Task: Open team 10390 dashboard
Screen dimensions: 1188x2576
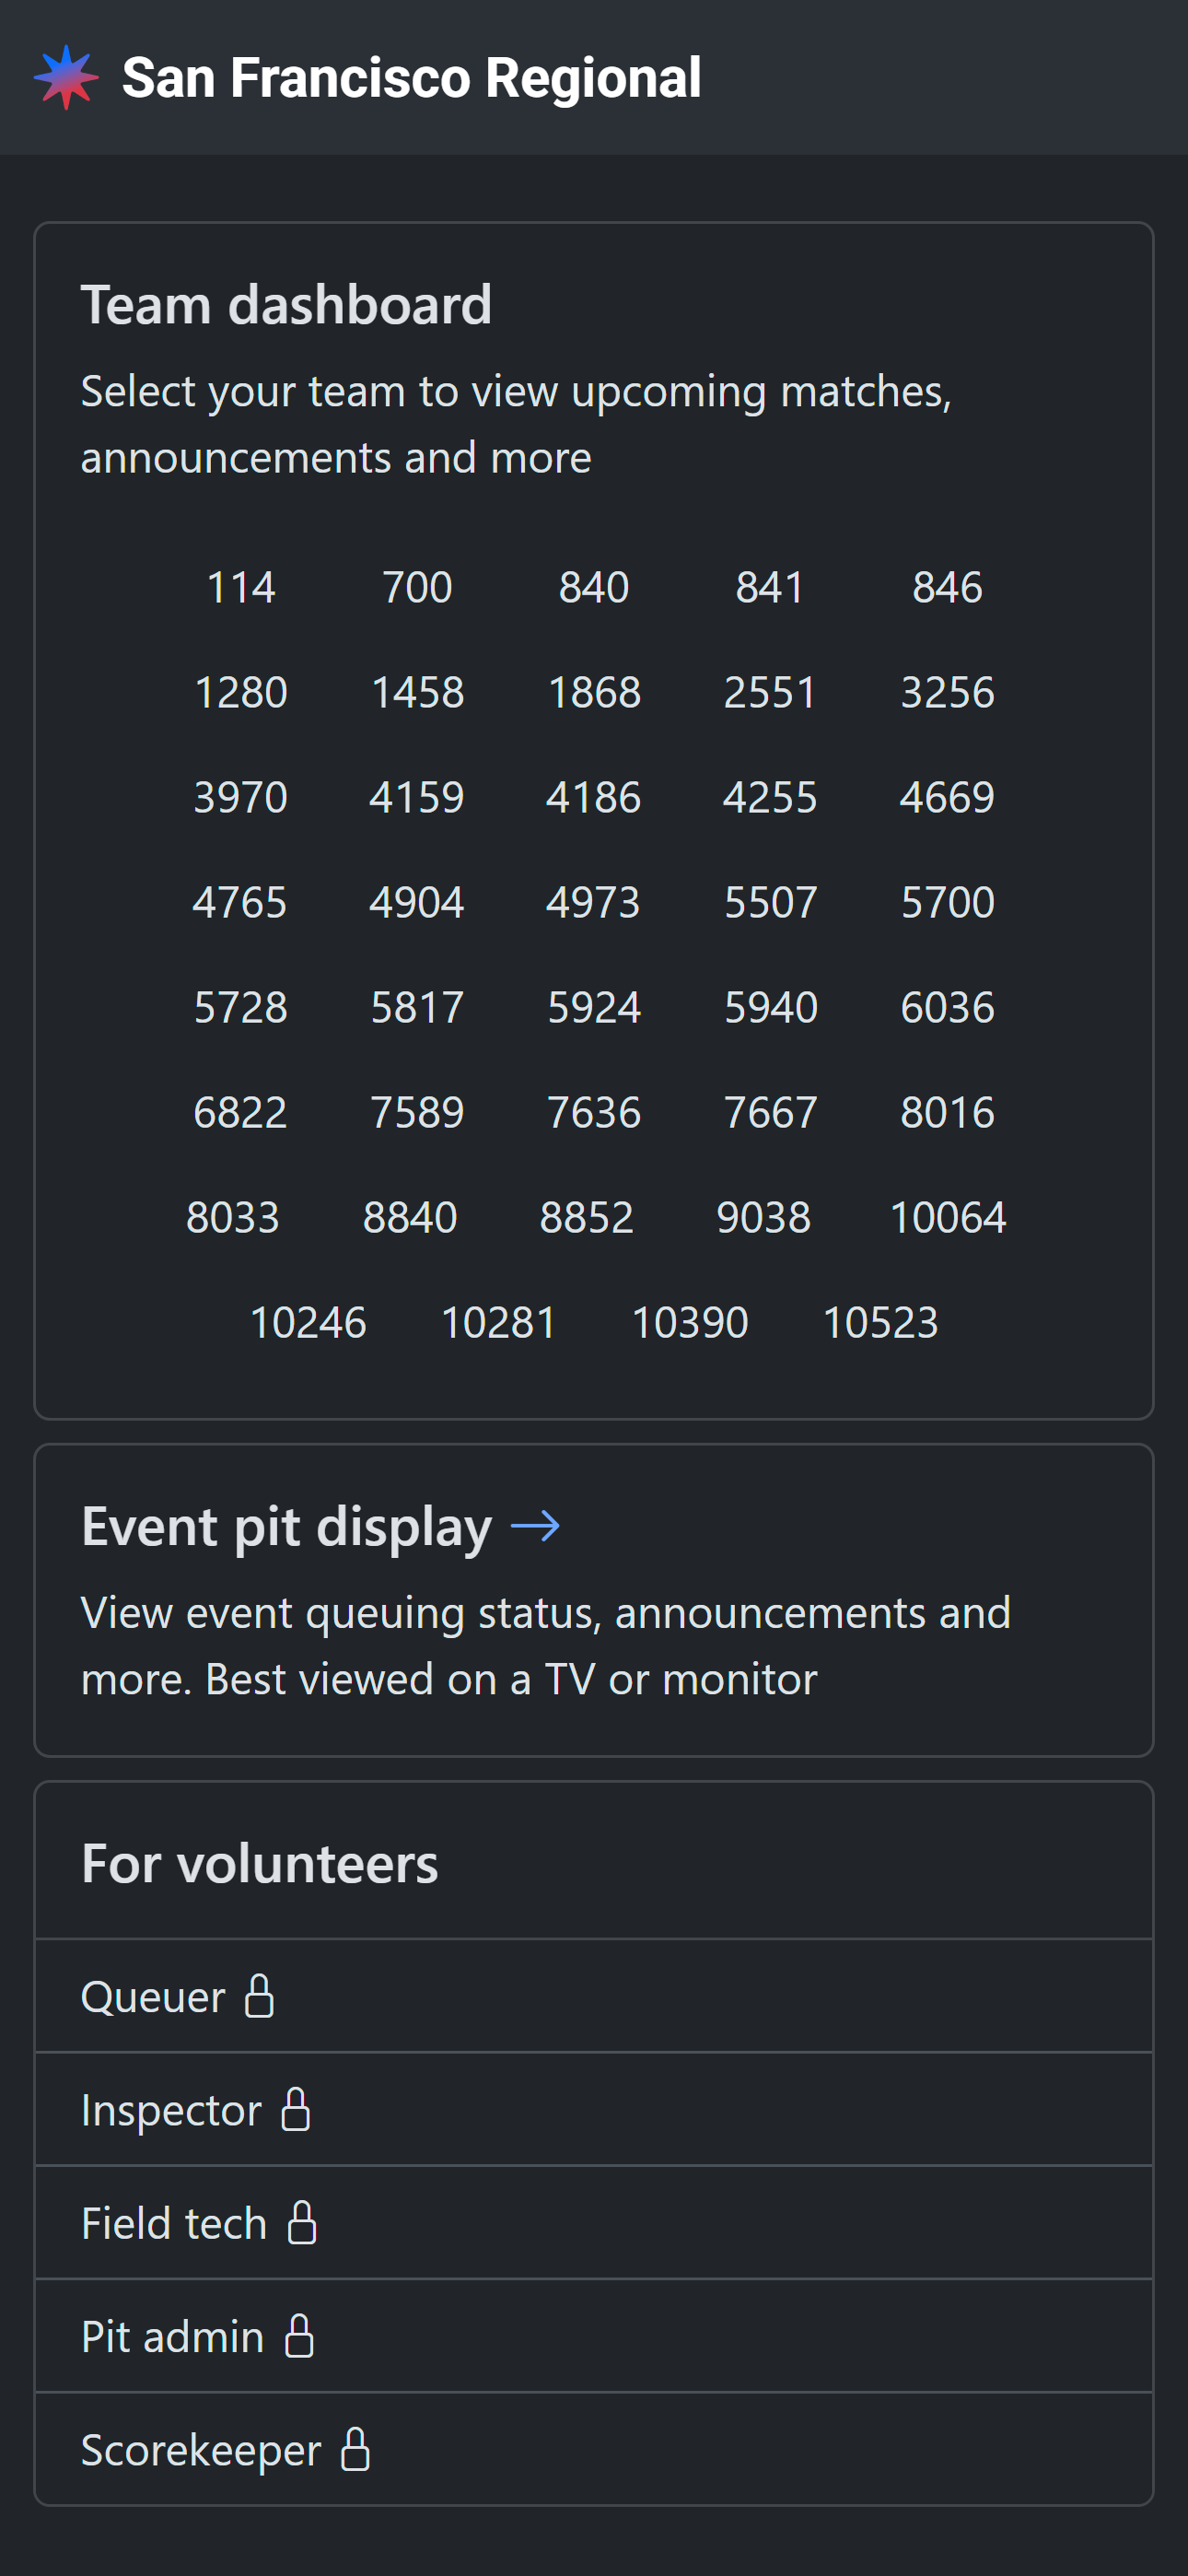Action: [x=689, y=1322]
